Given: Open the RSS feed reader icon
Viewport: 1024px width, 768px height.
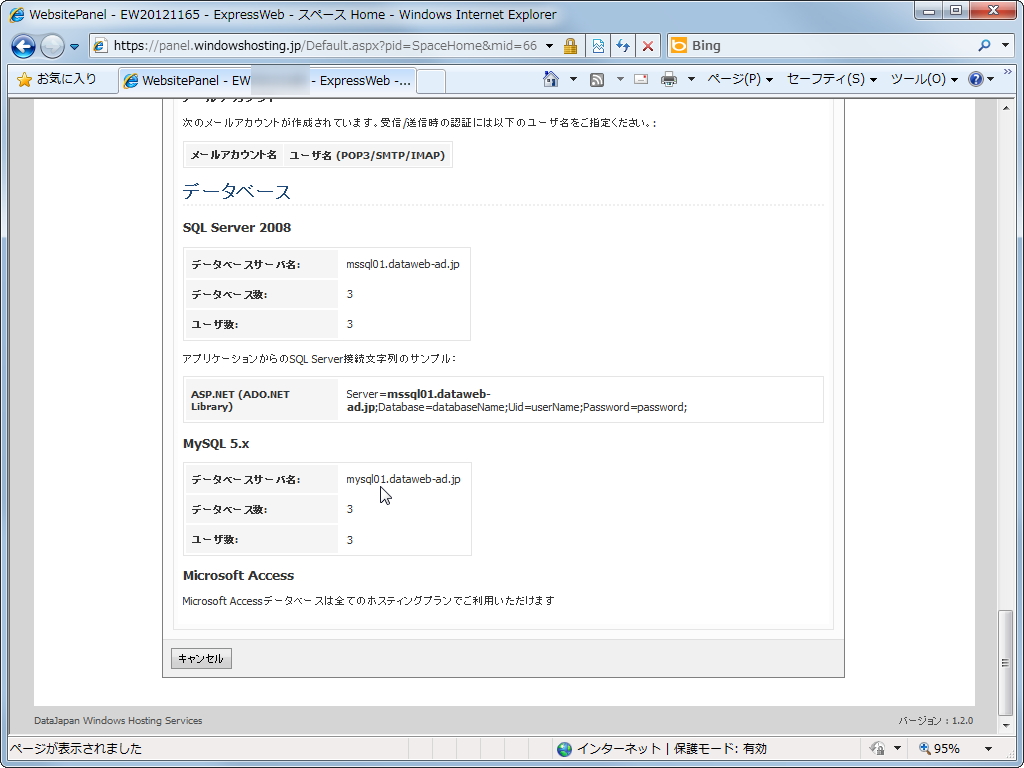Looking at the screenshot, I should point(598,80).
